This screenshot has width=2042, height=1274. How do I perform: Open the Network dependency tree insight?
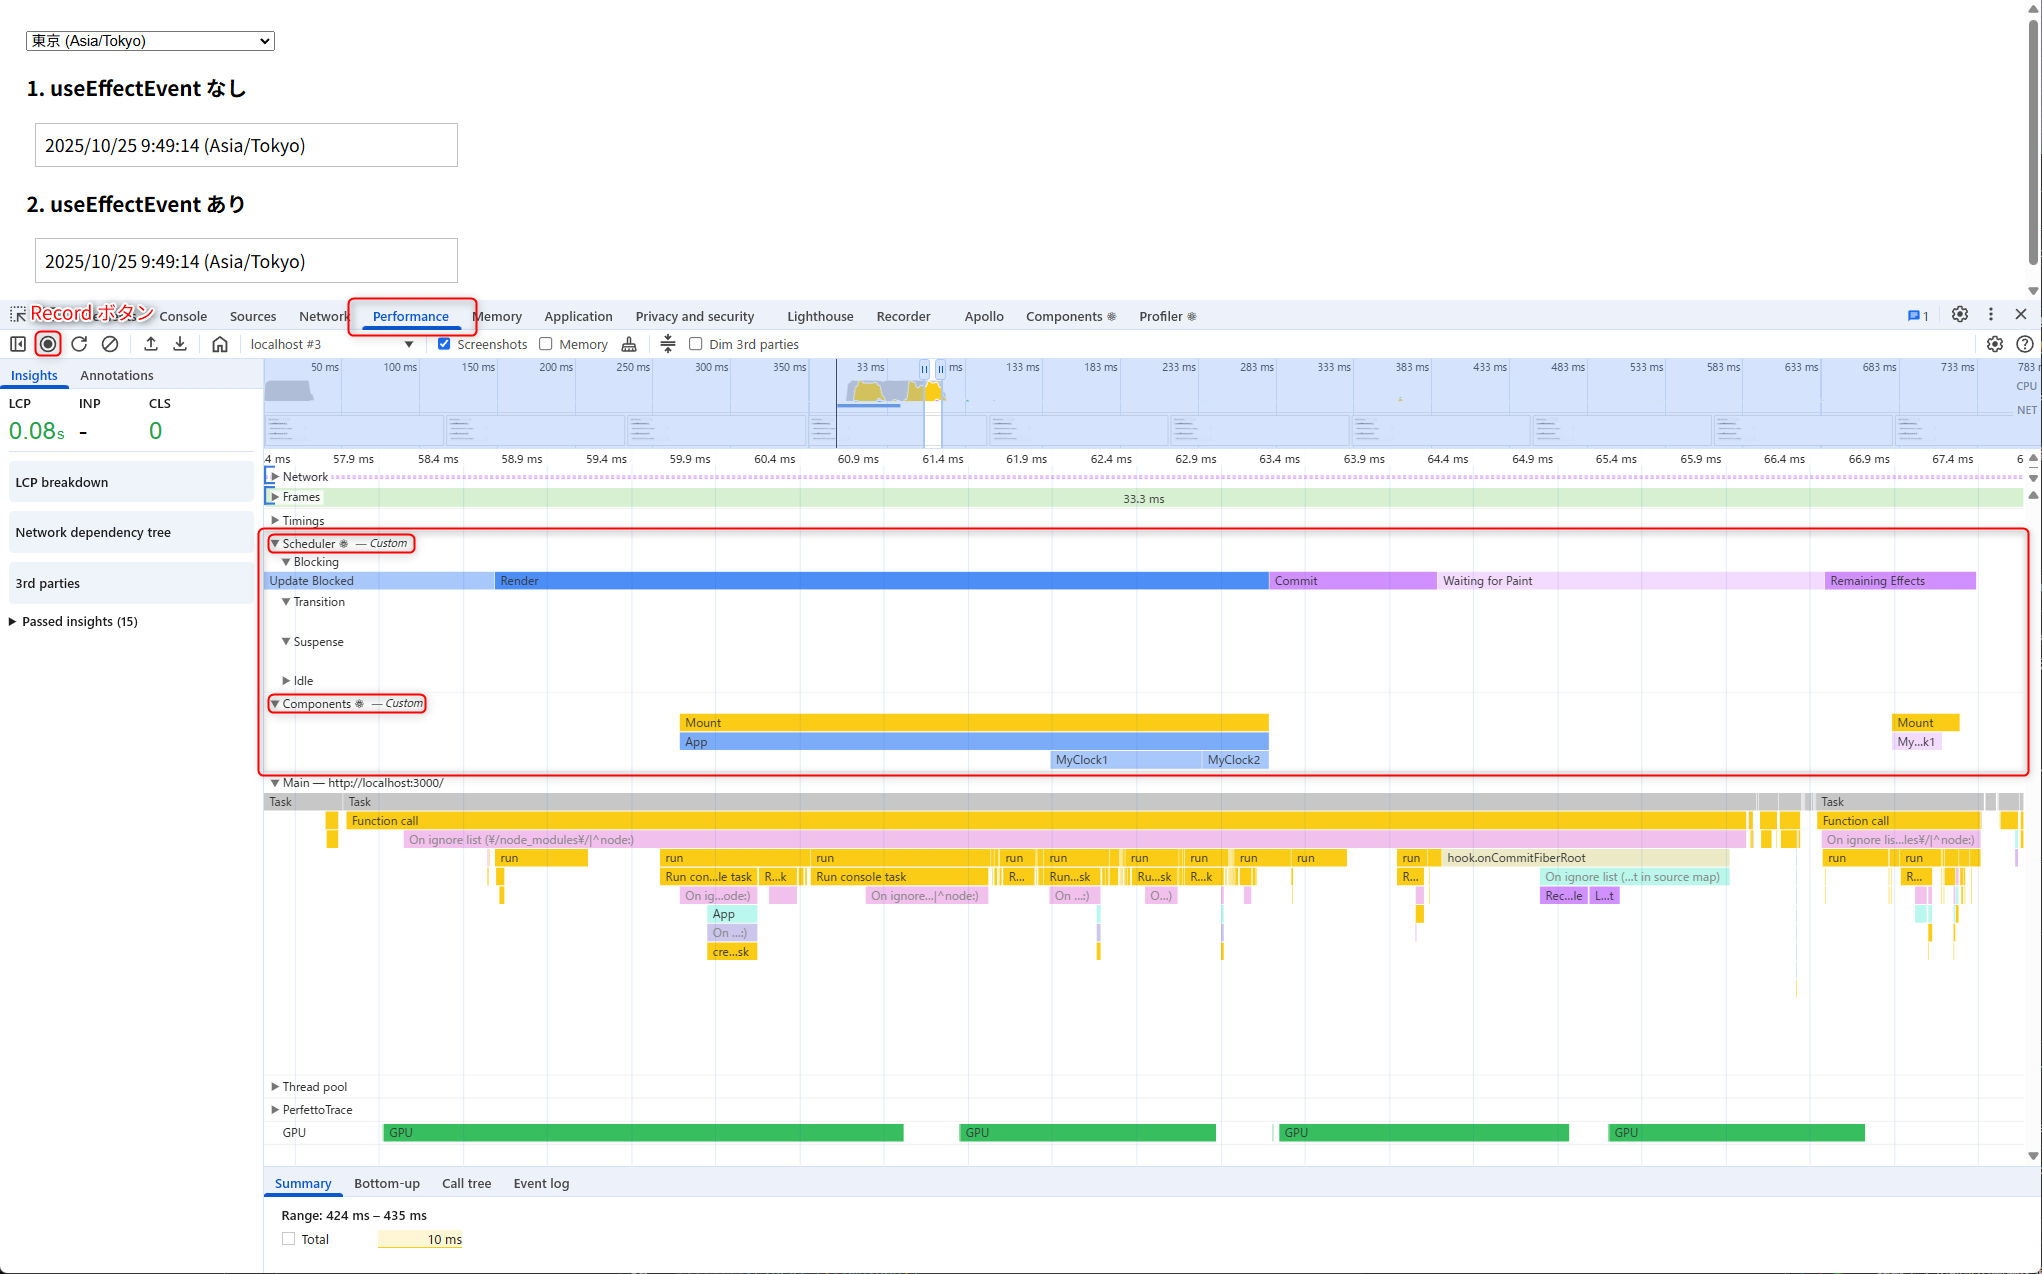(93, 532)
